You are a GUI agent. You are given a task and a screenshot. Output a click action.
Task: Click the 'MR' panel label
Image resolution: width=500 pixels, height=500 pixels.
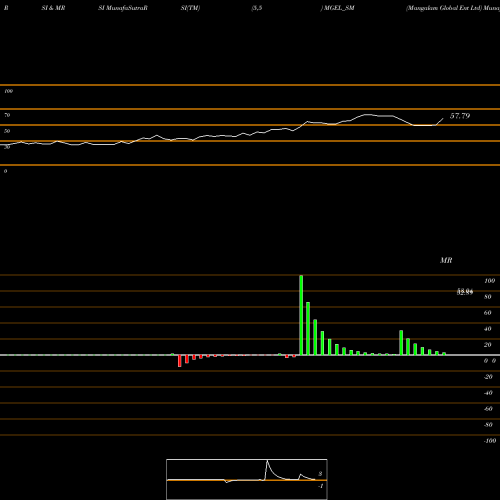[x=446, y=260]
